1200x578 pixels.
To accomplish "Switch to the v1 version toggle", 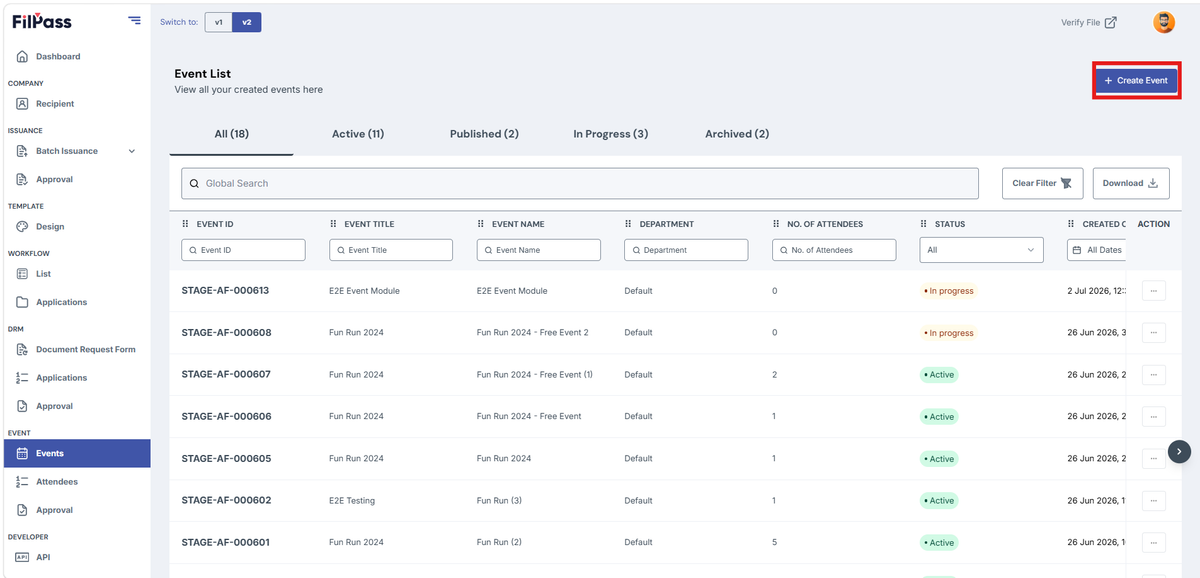I will [x=219, y=22].
